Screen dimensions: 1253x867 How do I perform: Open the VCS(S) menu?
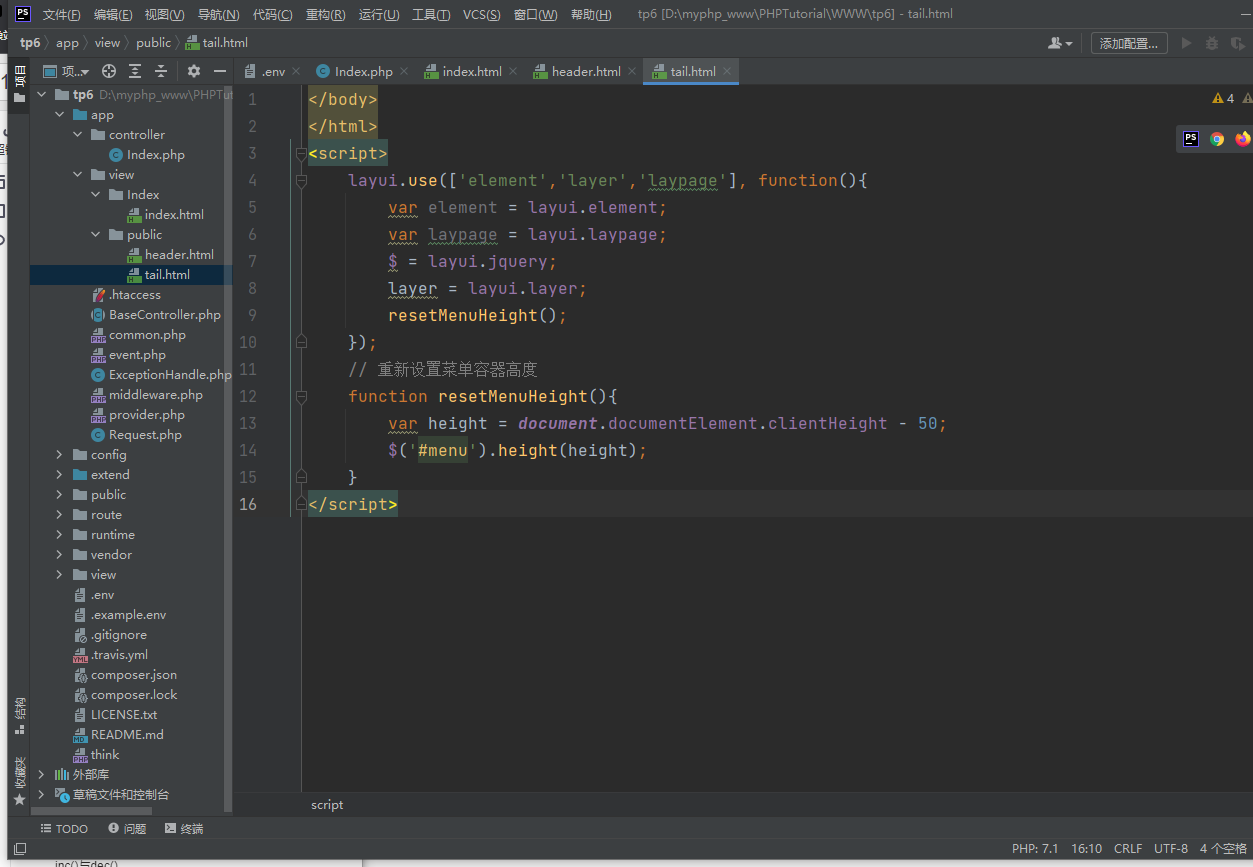coord(483,14)
